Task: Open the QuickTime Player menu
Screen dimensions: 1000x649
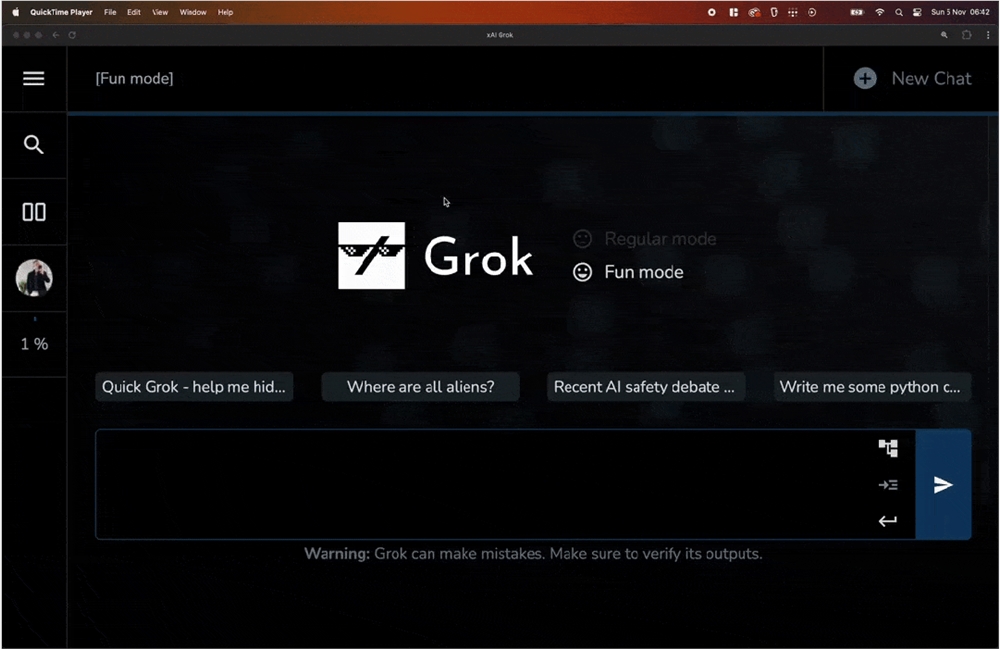Action: coord(61,12)
